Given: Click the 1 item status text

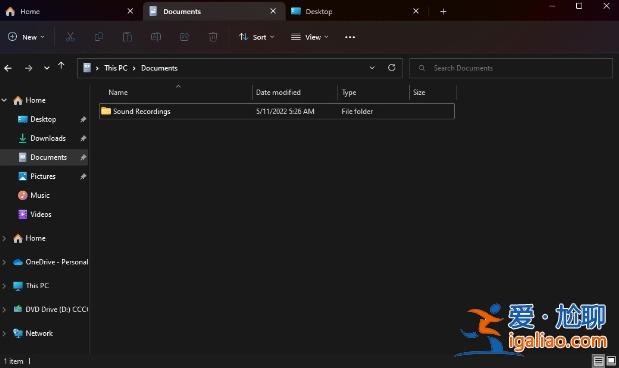Looking at the screenshot, I should tap(13, 361).
